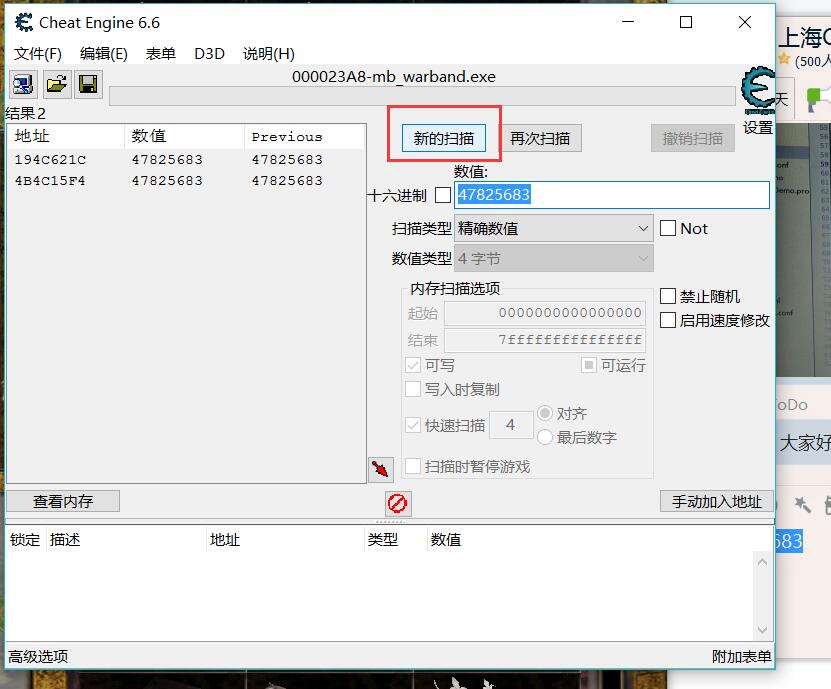Click the 起始 address field
The width and height of the screenshot is (831, 689).
[x=545, y=313]
